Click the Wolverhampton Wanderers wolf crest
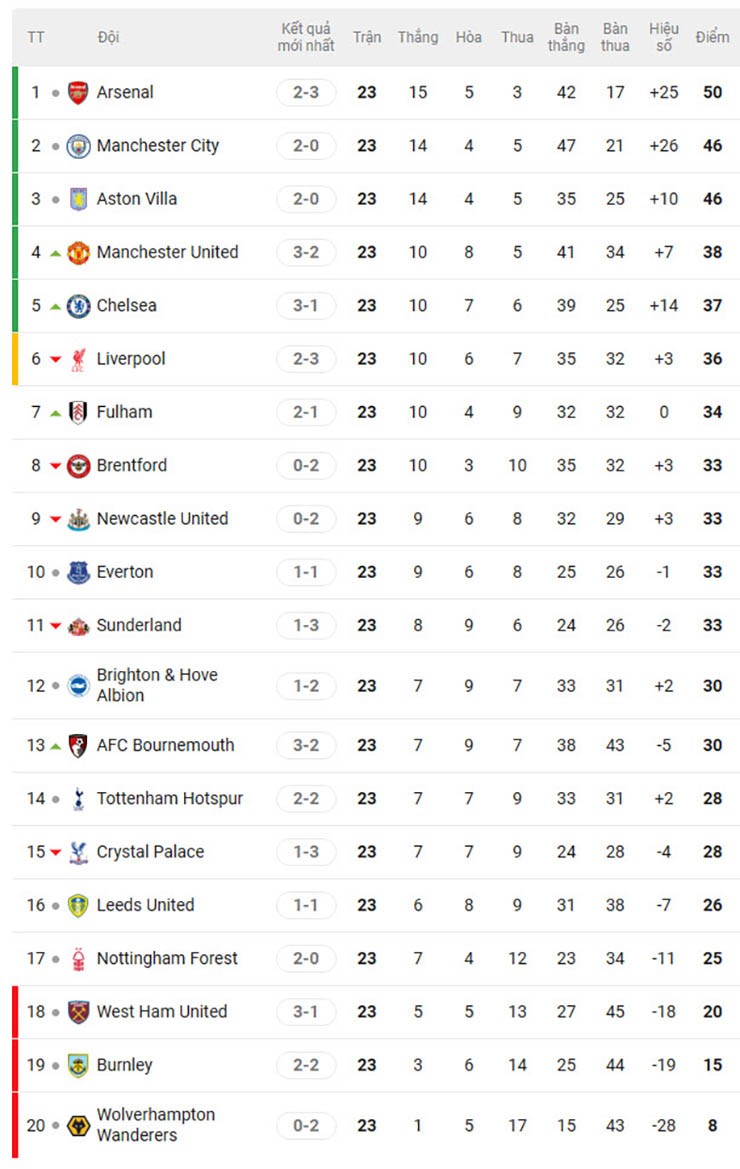The image size is (740, 1169). [x=78, y=1126]
